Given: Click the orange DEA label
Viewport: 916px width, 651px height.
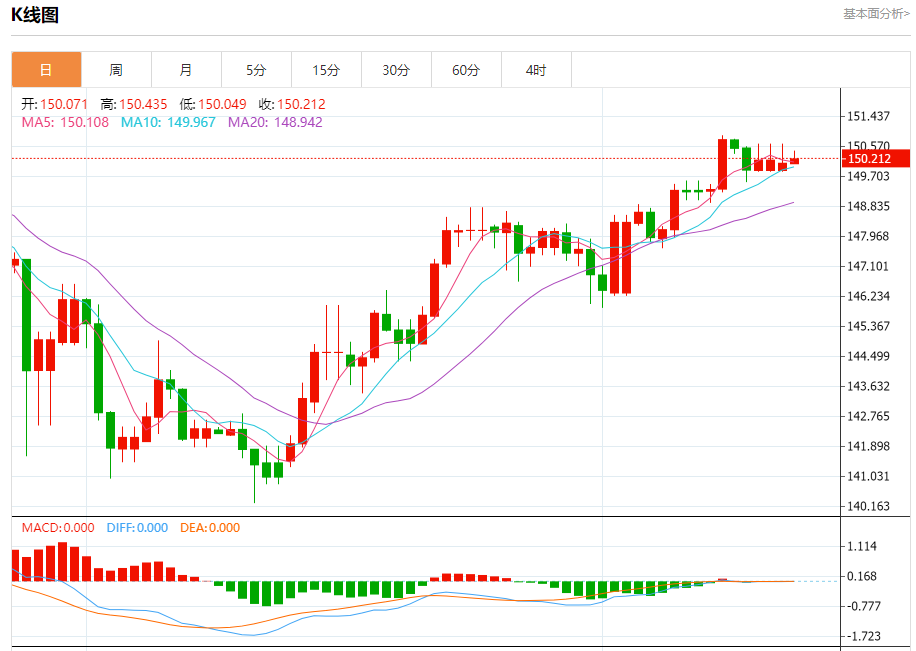Looking at the screenshot, I should (x=210, y=528).
